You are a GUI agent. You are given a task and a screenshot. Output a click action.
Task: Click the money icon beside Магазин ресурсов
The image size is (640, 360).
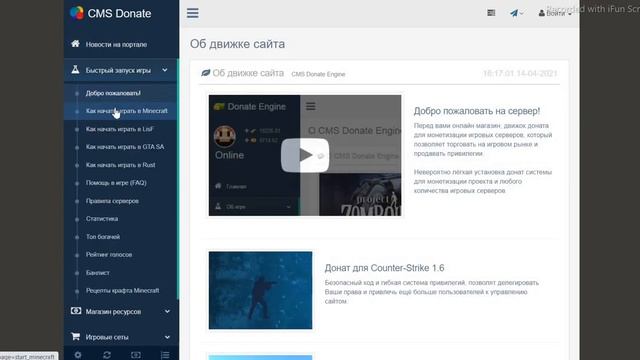tap(76, 311)
